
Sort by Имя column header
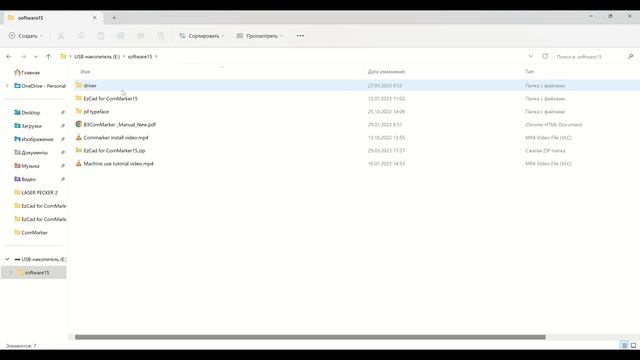coord(85,71)
